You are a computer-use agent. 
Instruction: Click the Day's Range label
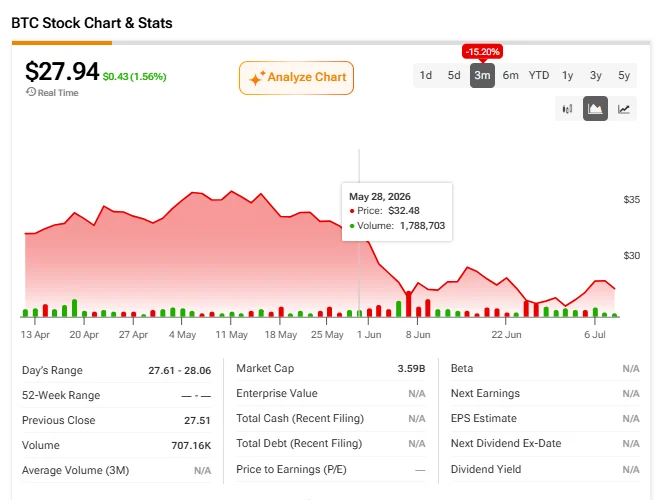click(x=52, y=370)
